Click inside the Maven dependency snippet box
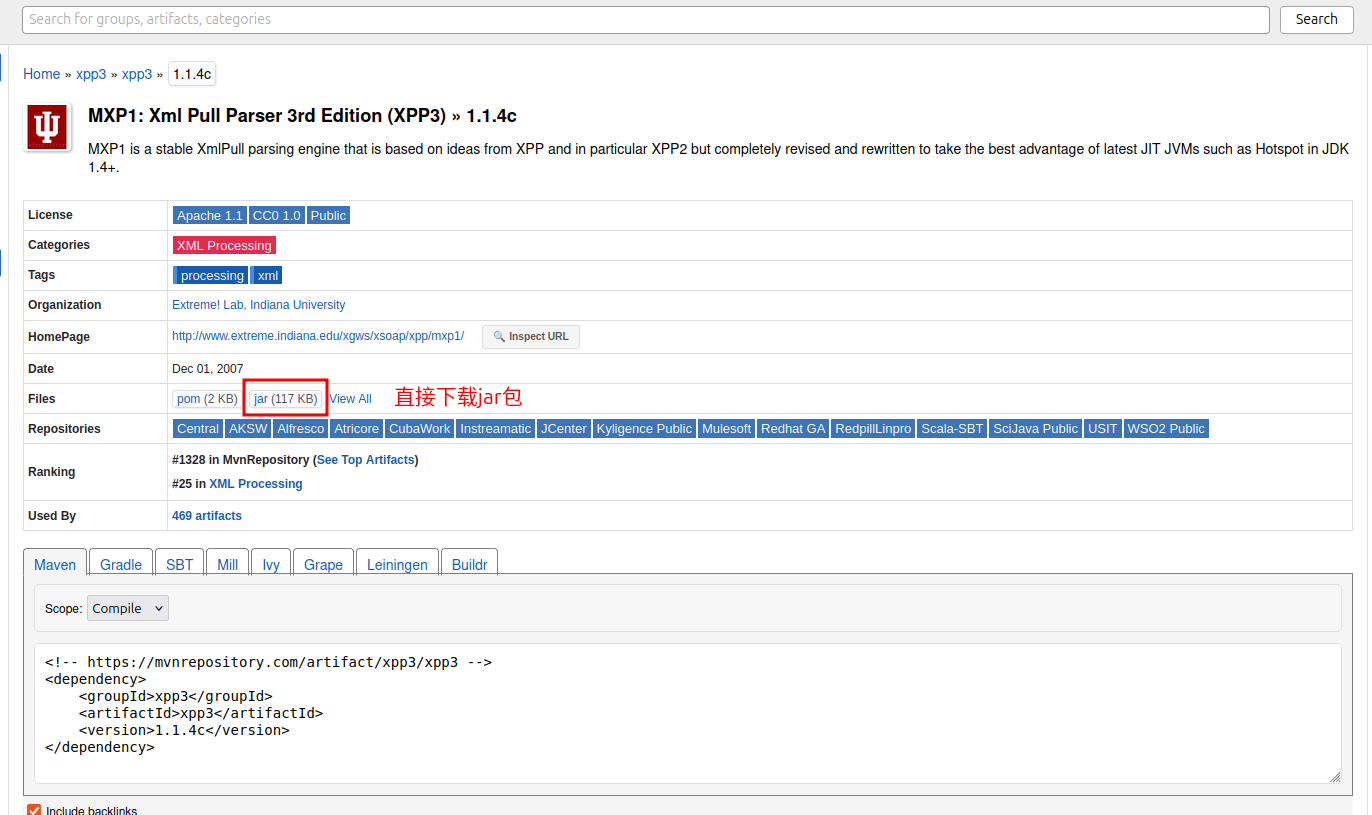Screen dimensions: 1372x815 click(x=687, y=713)
